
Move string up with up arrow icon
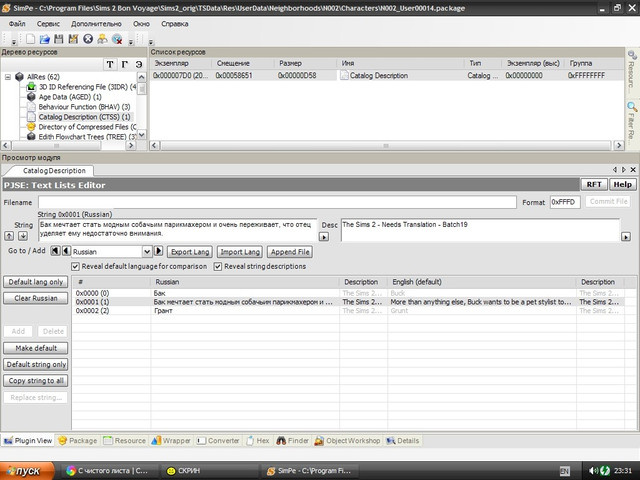[9, 236]
